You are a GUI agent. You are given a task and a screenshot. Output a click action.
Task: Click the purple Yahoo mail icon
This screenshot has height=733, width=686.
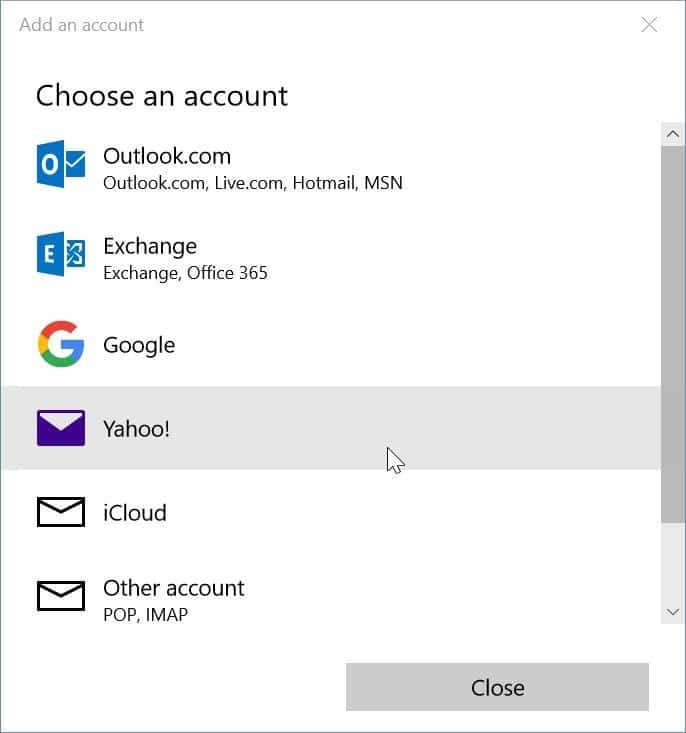tap(61, 428)
